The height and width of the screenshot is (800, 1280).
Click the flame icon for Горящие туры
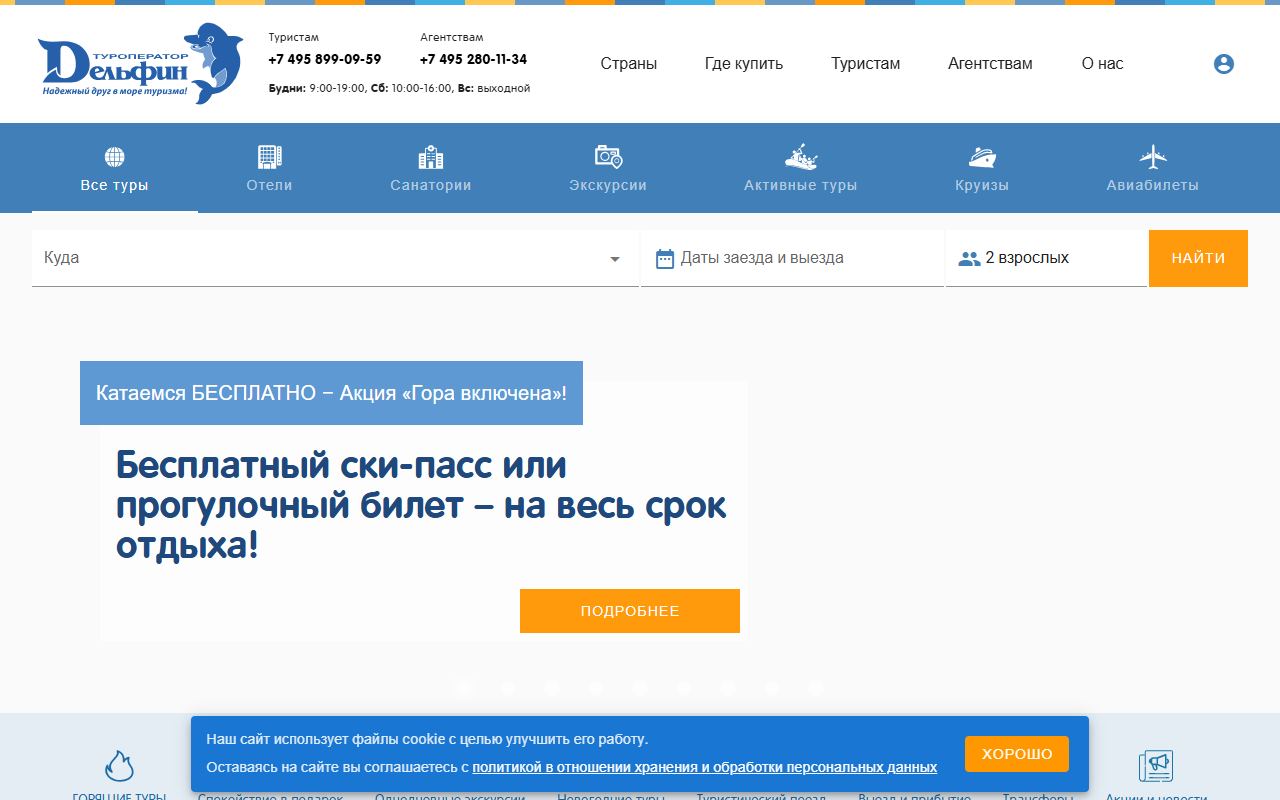[119, 767]
